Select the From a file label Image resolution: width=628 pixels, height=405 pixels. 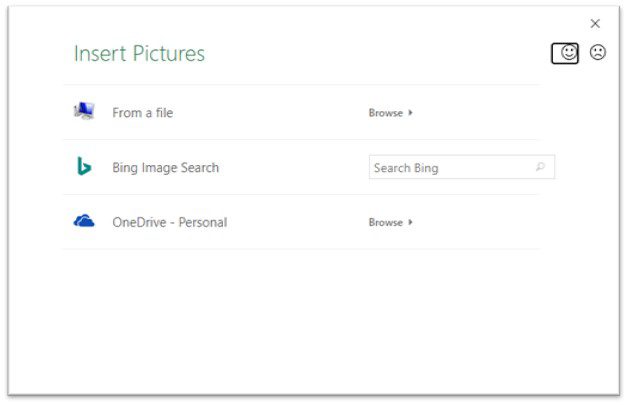143,113
